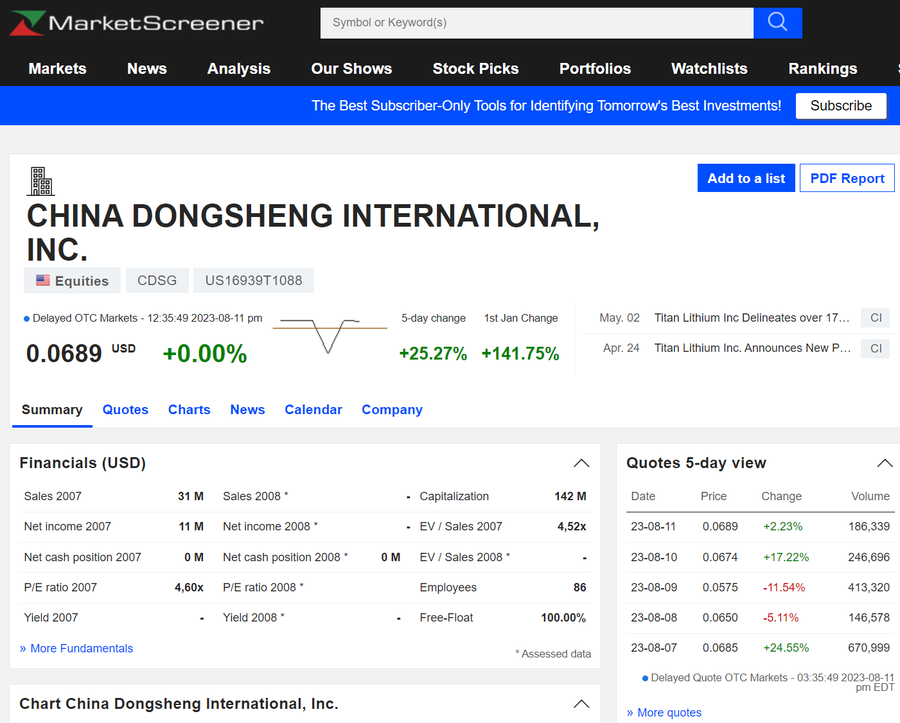
Task: Click the 146,578 volume on 23-08-08
Action: coord(869,618)
